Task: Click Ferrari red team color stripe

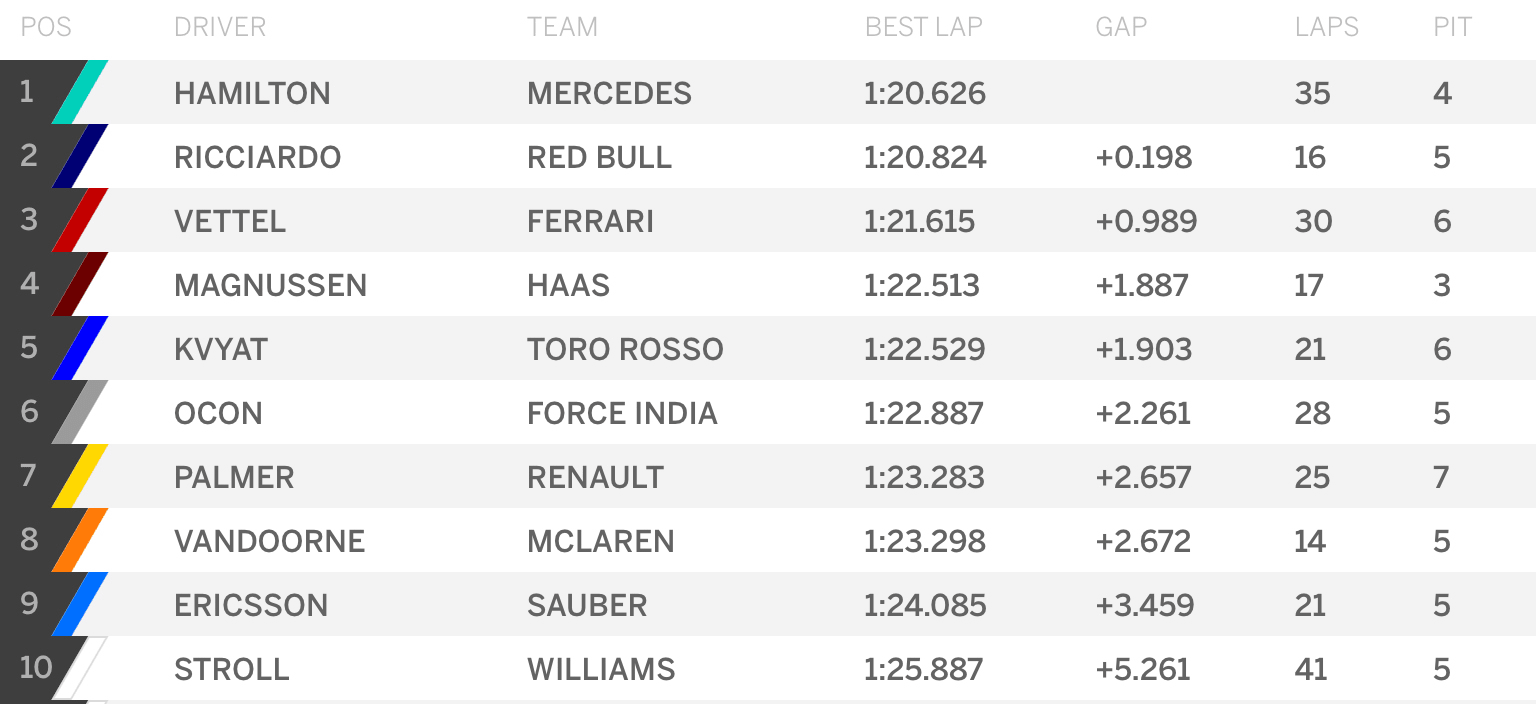Action: click(80, 220)
